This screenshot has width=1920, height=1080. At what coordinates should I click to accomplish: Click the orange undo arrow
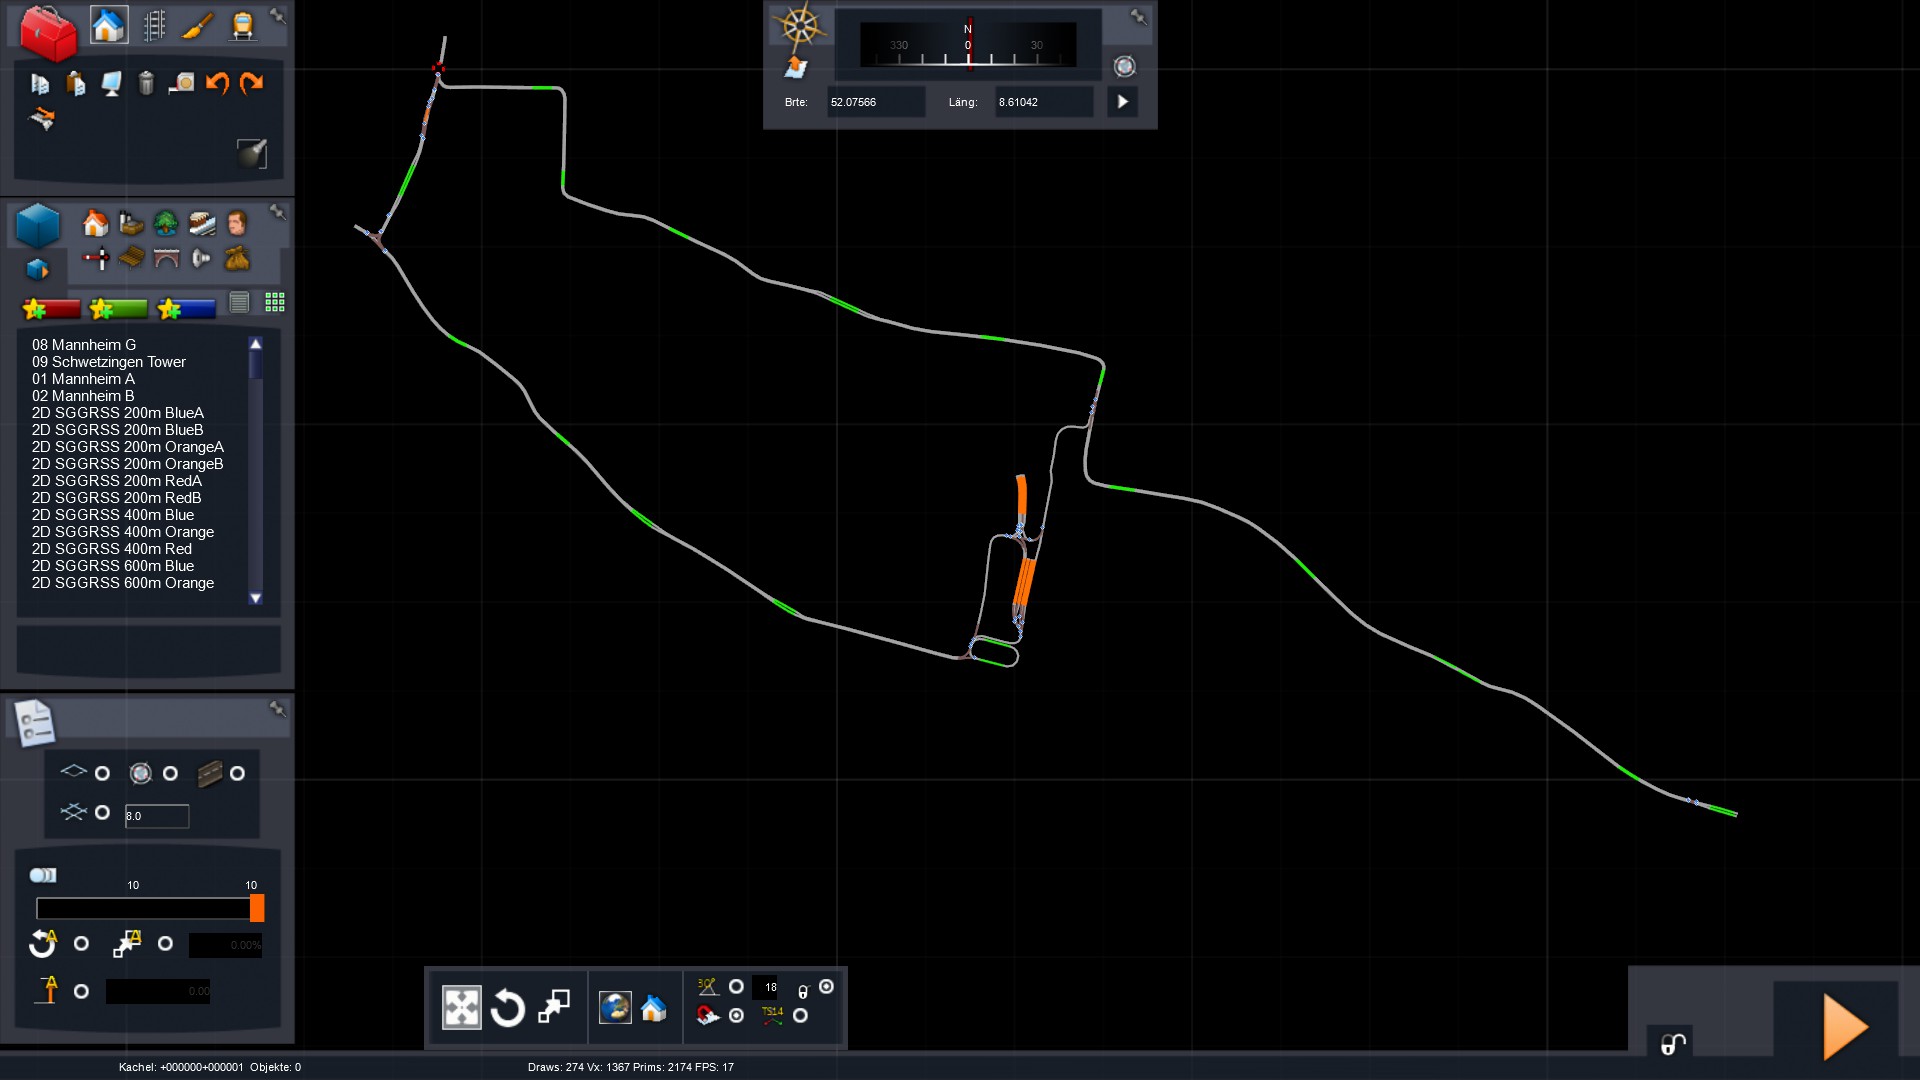click(x=217, y=83)
